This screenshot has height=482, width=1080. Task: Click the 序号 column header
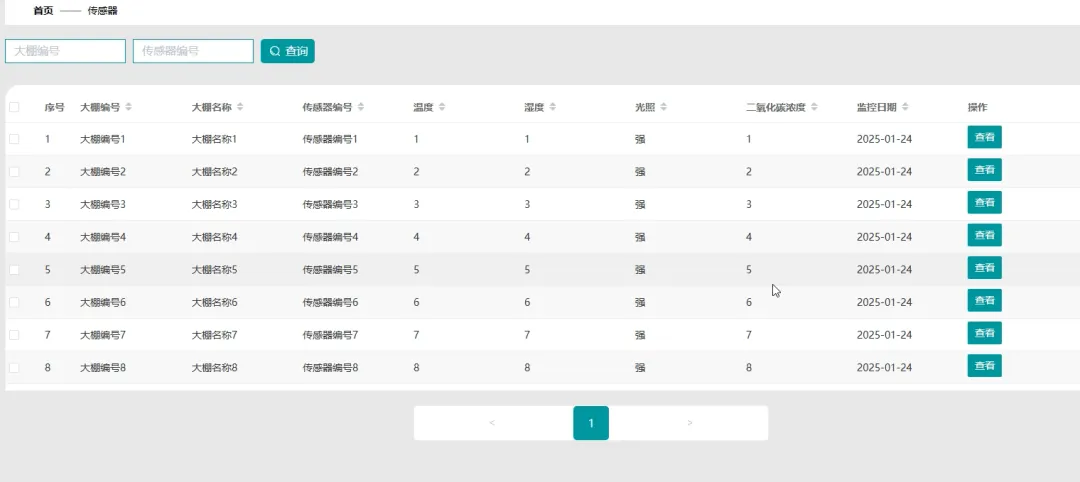(54, 107)
